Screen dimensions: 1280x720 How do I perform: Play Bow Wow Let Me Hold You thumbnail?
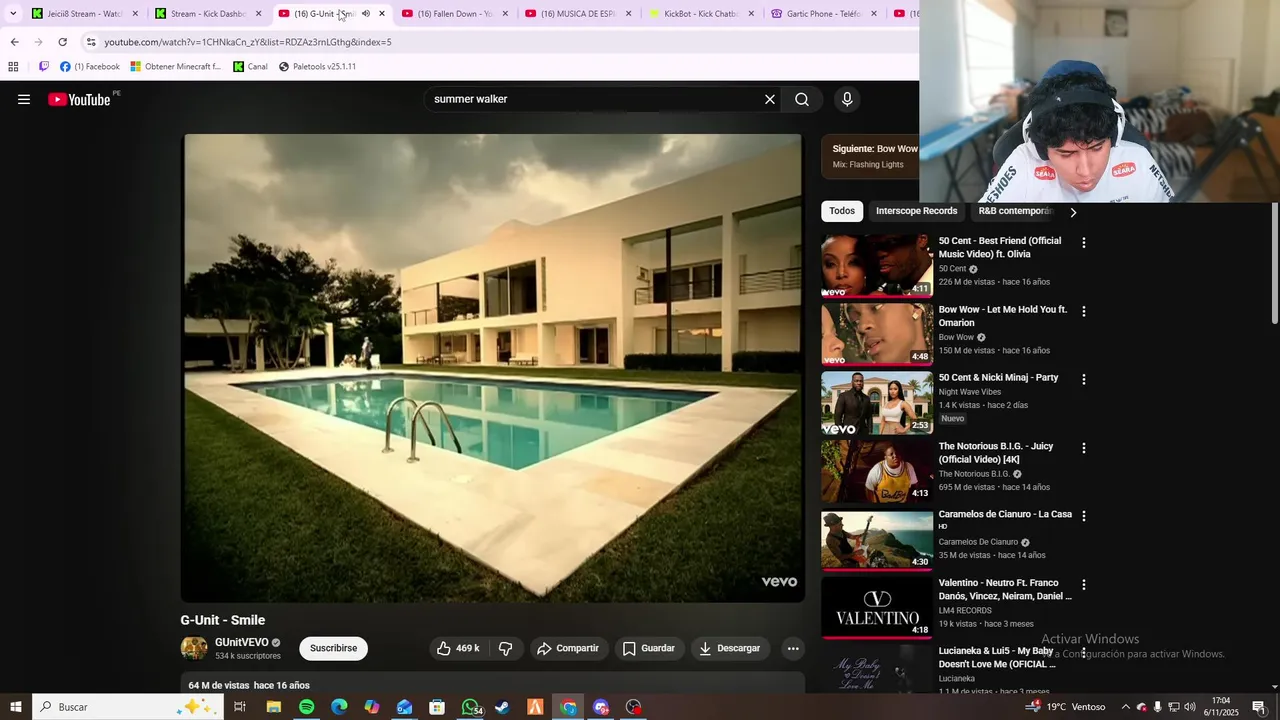[877, 334]
